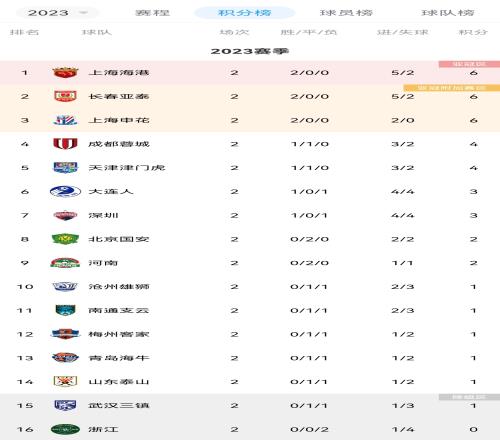Click the 河南 team logo
This screenshot has width=500, height=440.
[x=65, y=263]
